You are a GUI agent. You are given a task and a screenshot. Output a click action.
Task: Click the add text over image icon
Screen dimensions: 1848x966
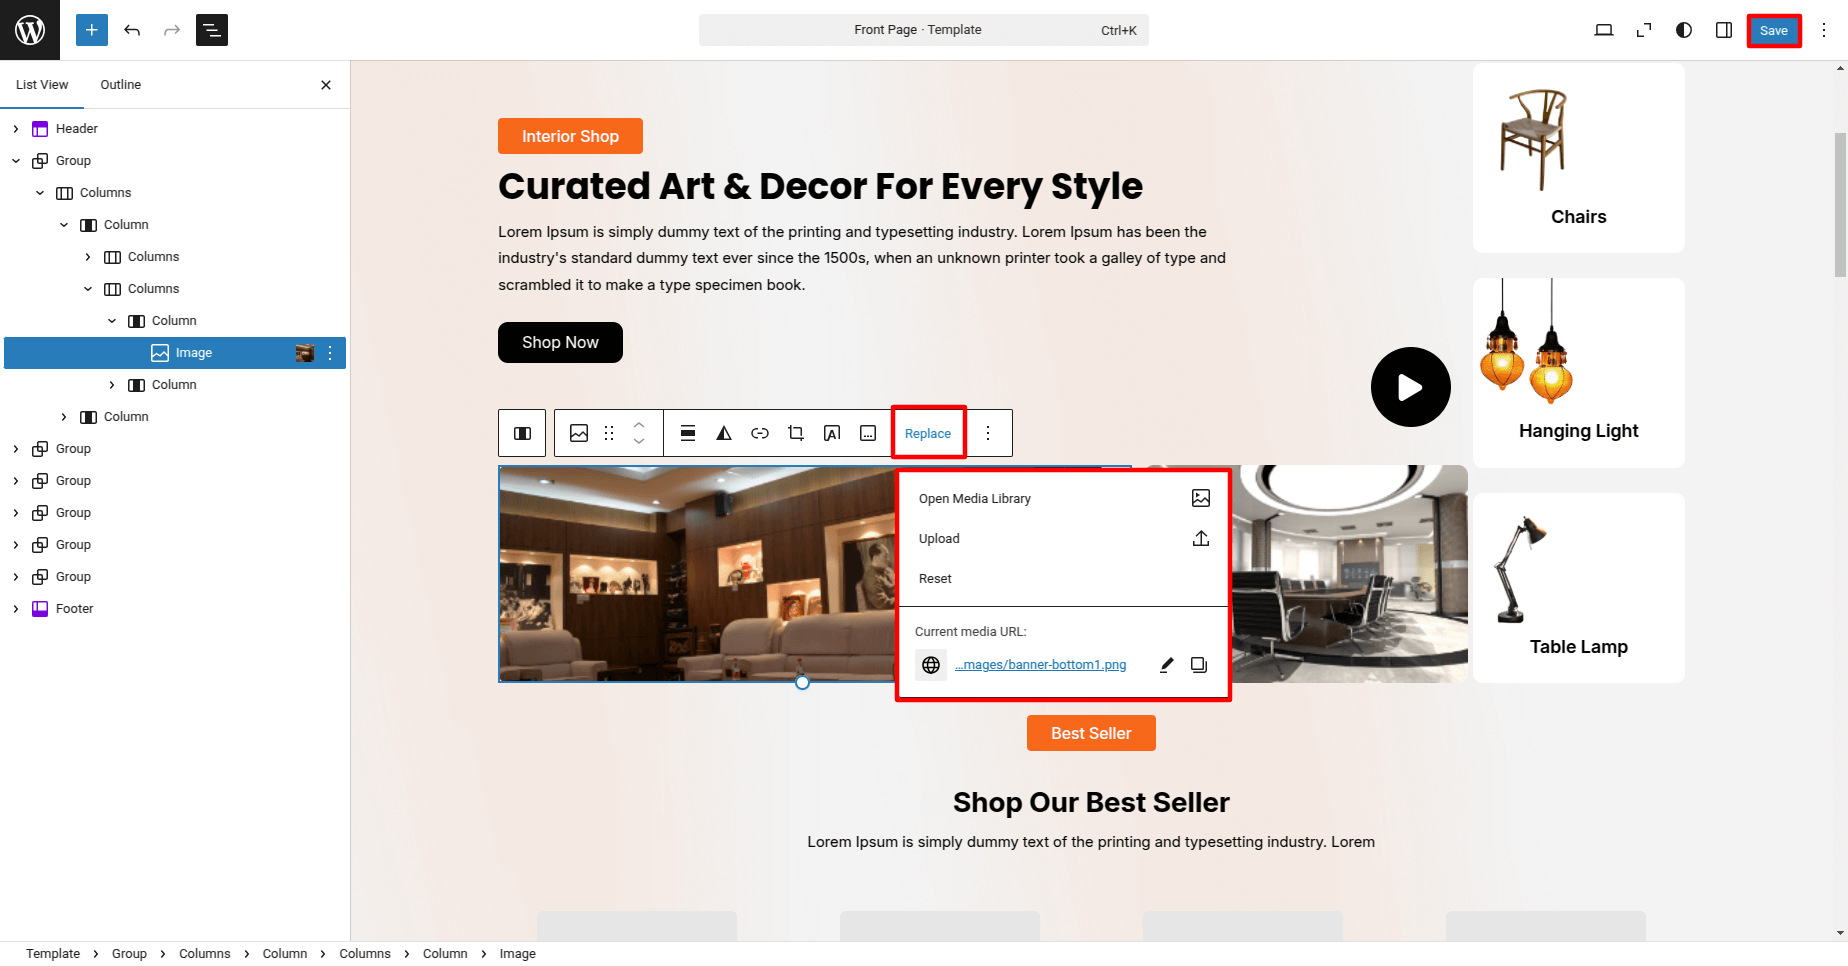coord(832,433)
